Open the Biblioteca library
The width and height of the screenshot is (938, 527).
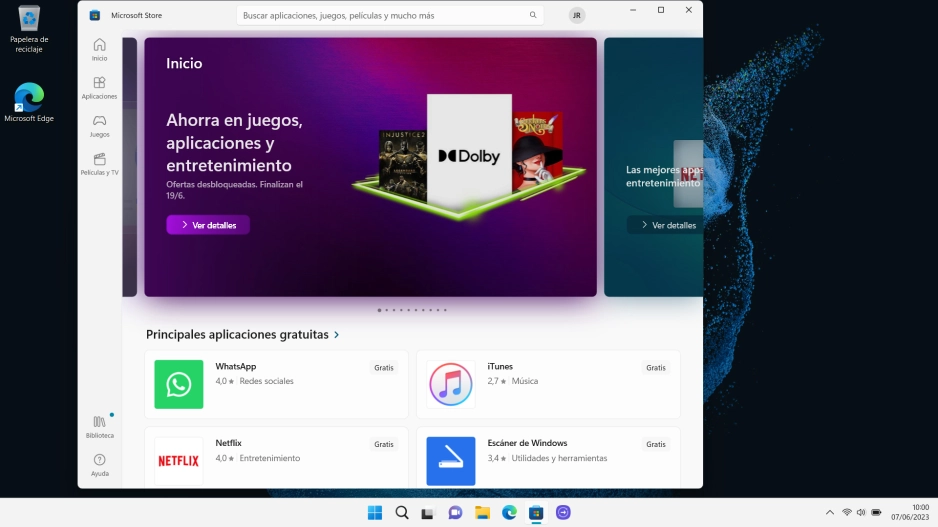coord(99,427)
